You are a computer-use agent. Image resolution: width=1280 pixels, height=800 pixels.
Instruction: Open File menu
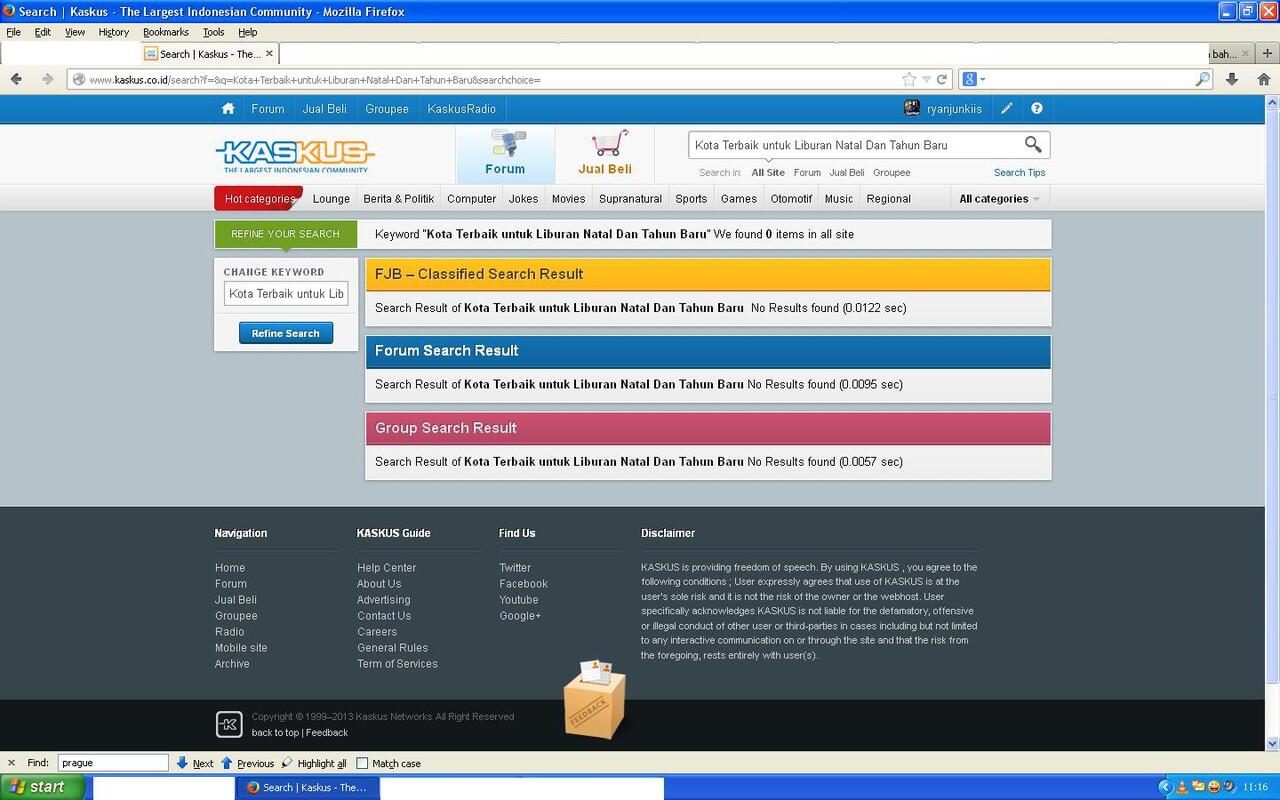click(x=13, y=32)
